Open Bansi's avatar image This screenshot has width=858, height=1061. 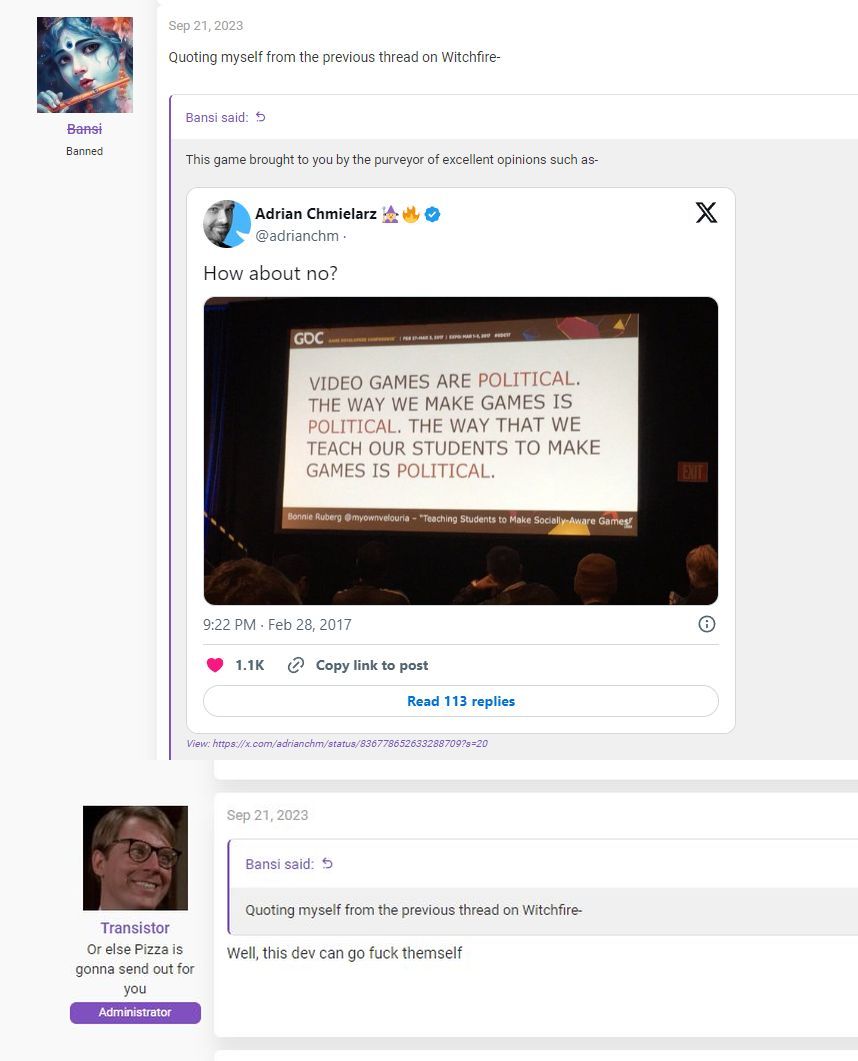click(x=85, y=65)
